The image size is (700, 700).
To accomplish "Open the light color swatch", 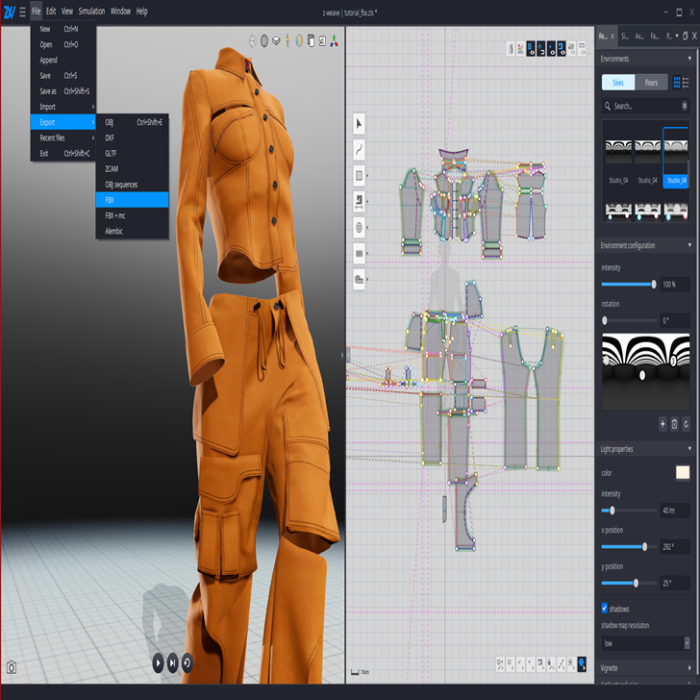I will [x=683, y=472].
